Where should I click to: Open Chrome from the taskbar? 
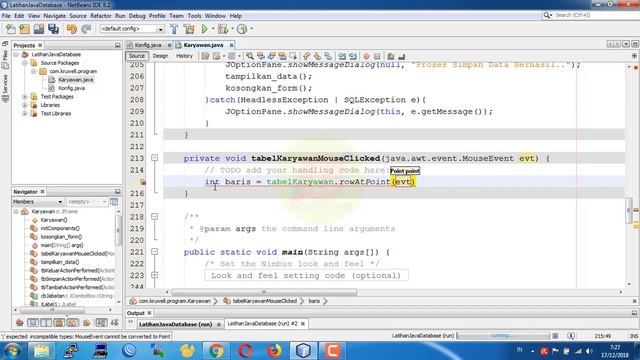(216, 351)
